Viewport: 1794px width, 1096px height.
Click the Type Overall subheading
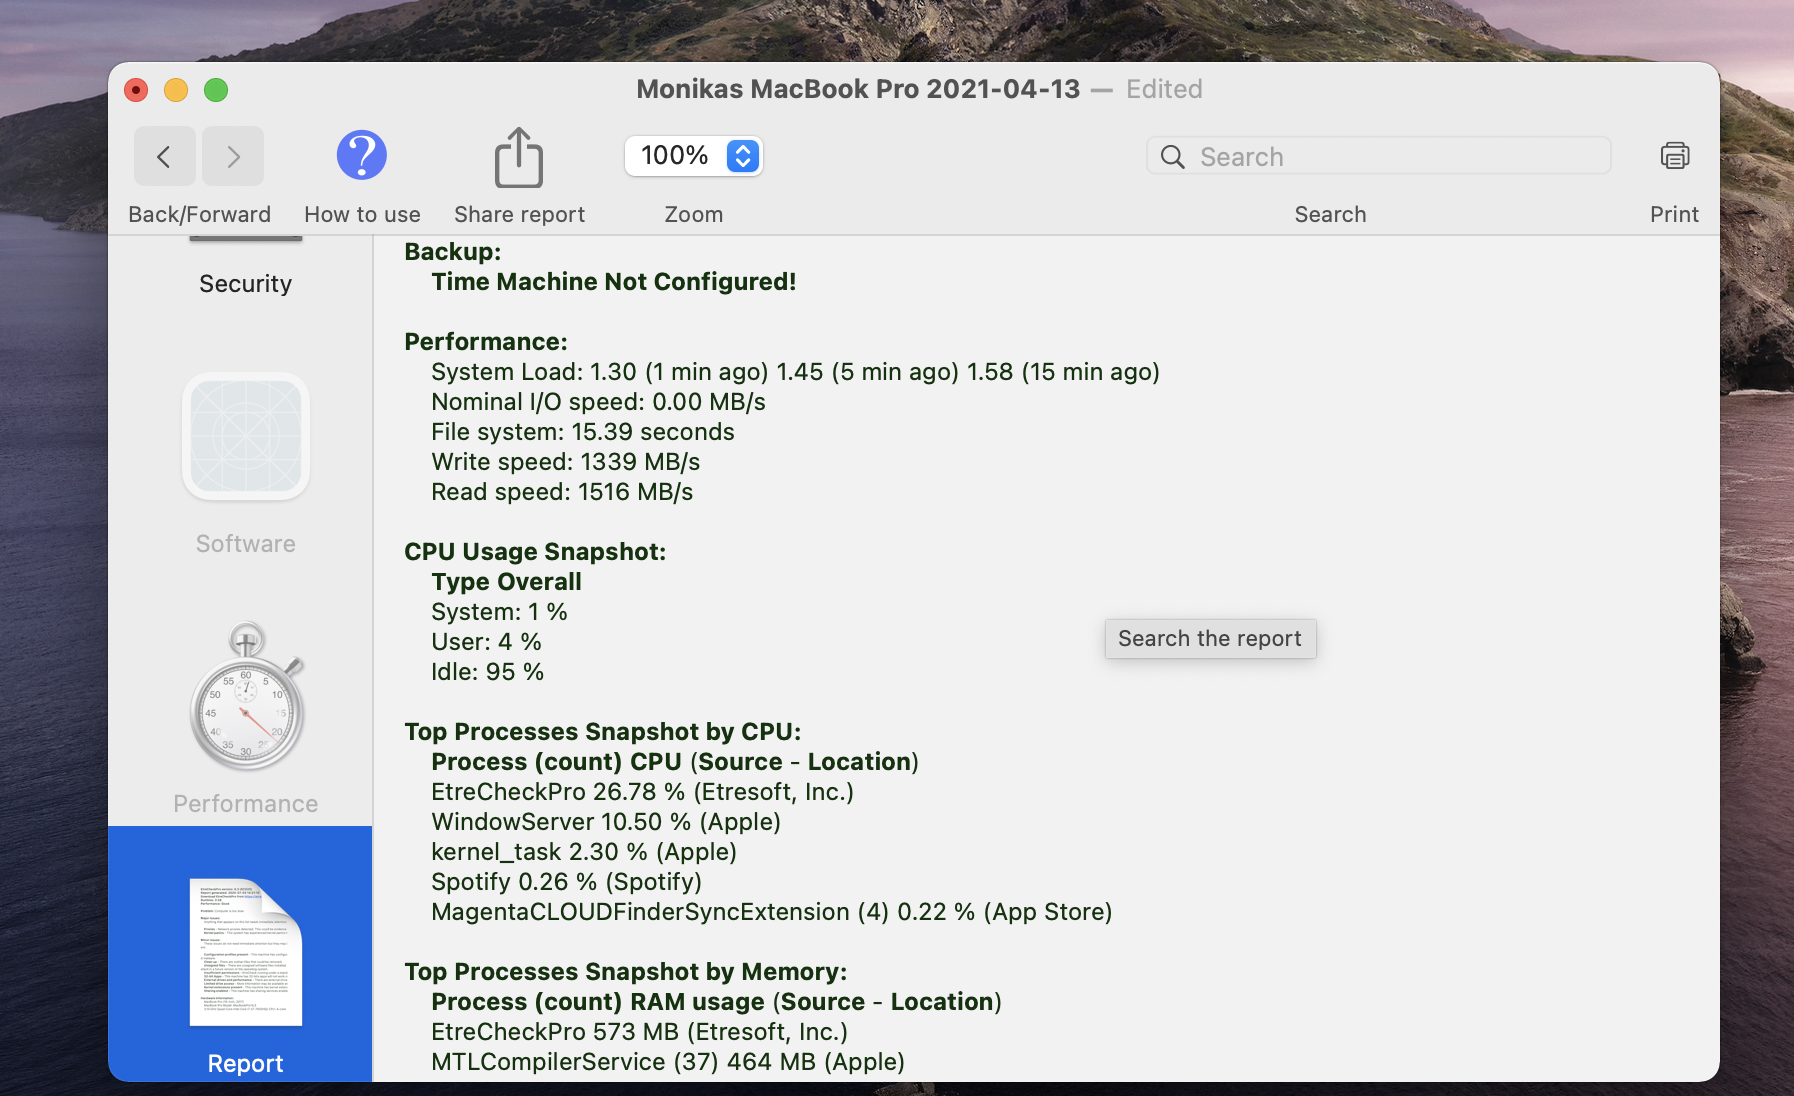click(x=507, y=582)
